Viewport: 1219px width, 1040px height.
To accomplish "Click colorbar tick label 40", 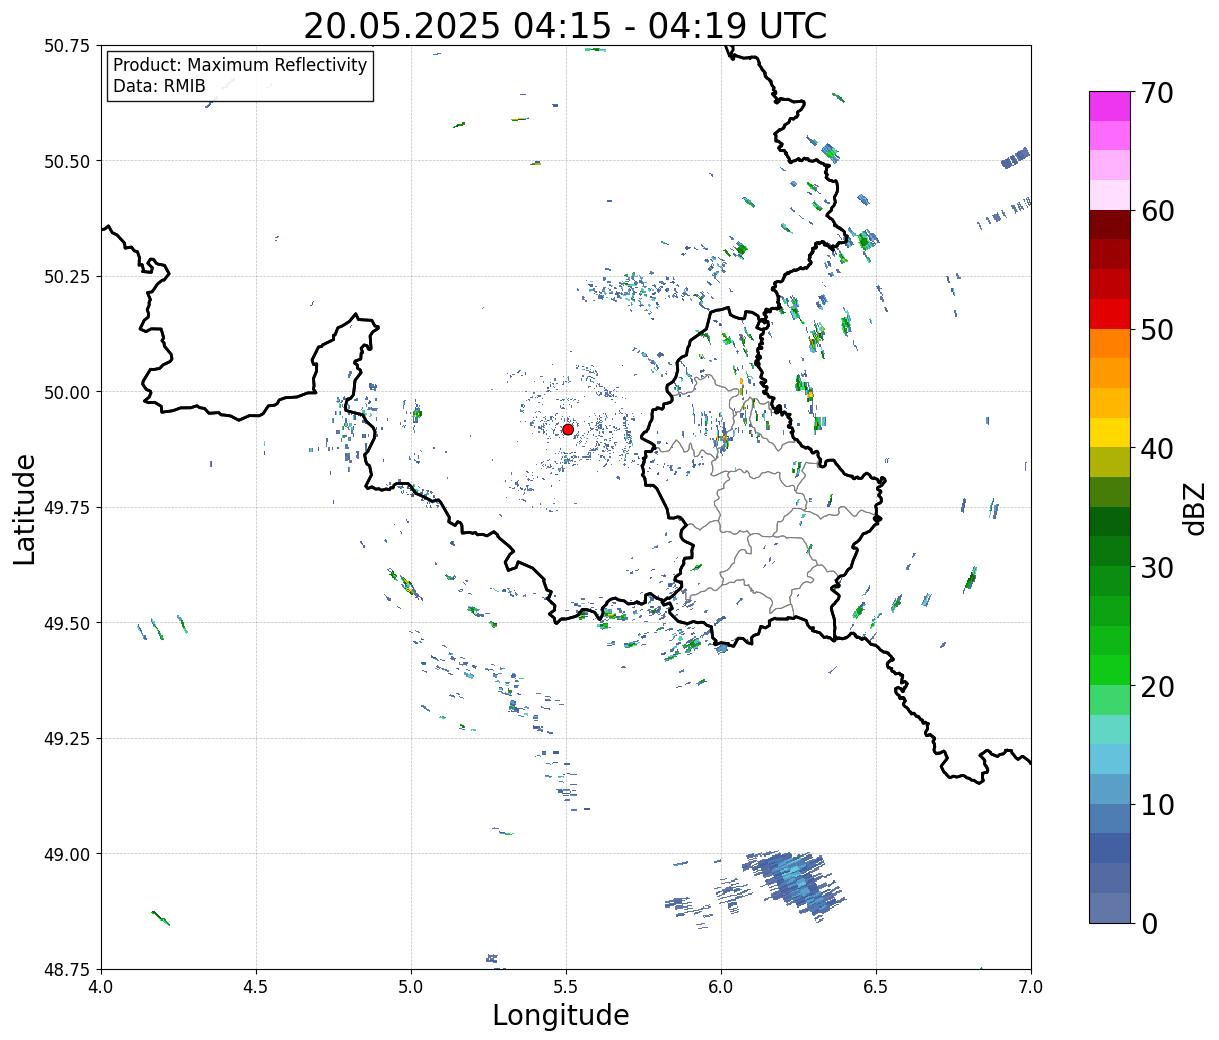I will coord(1157,449).
